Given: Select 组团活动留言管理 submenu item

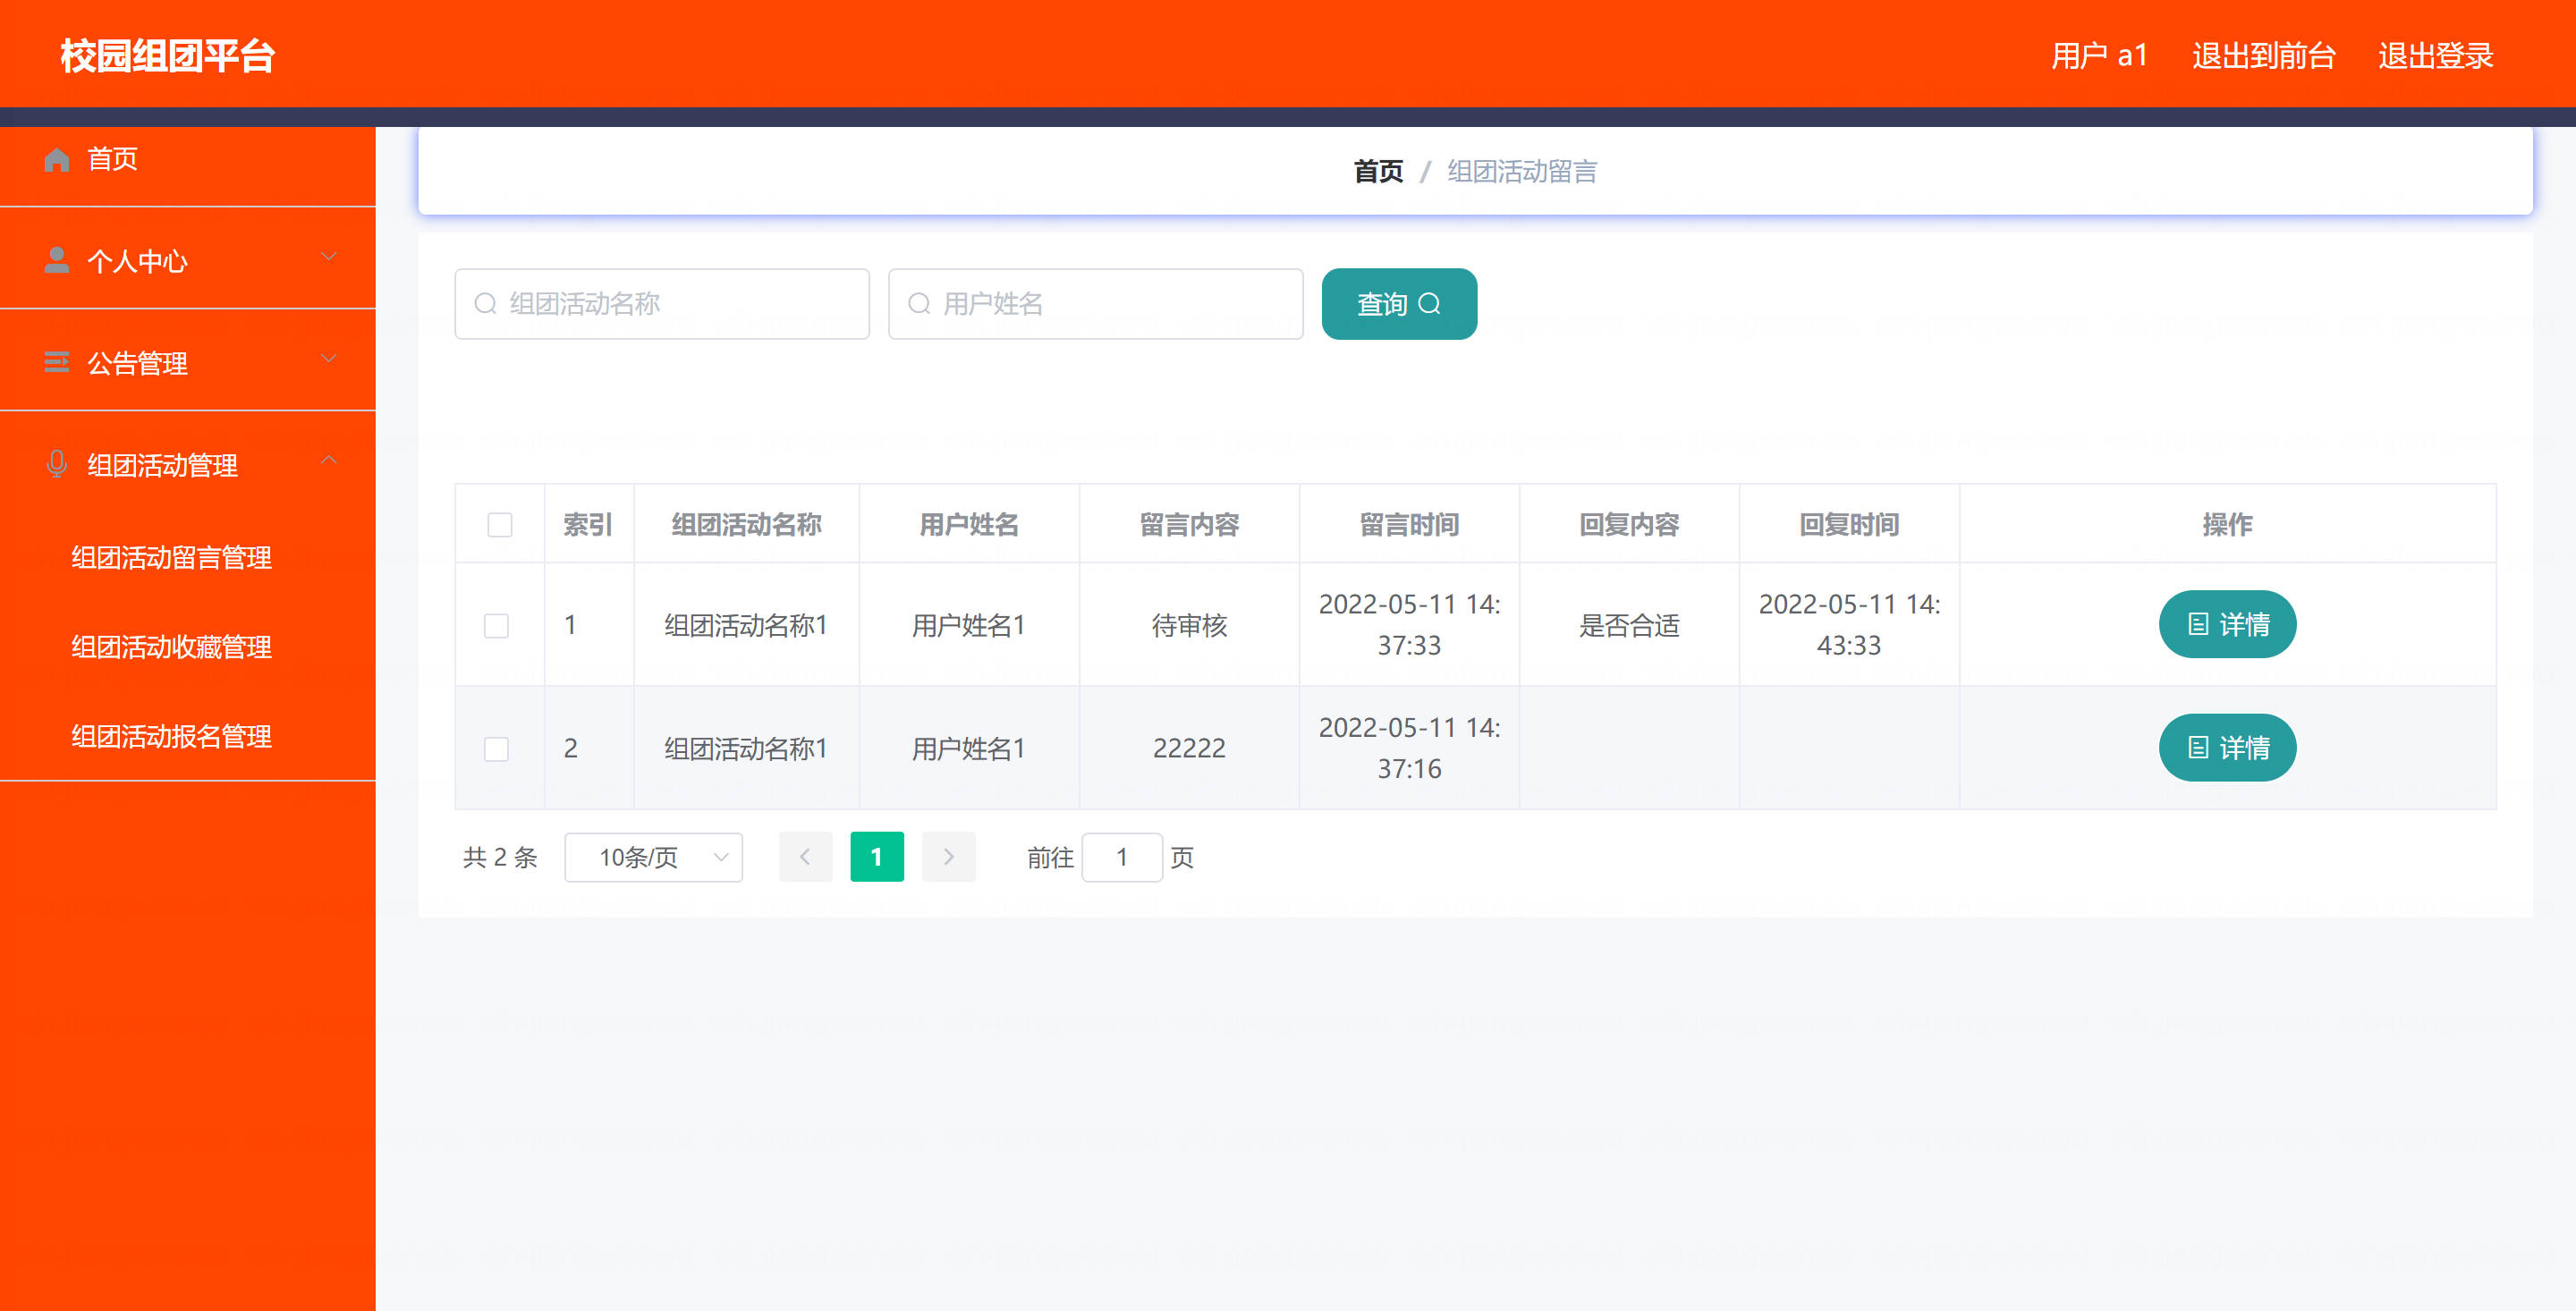Looking at the screenshot, I should tap(172, 558).
